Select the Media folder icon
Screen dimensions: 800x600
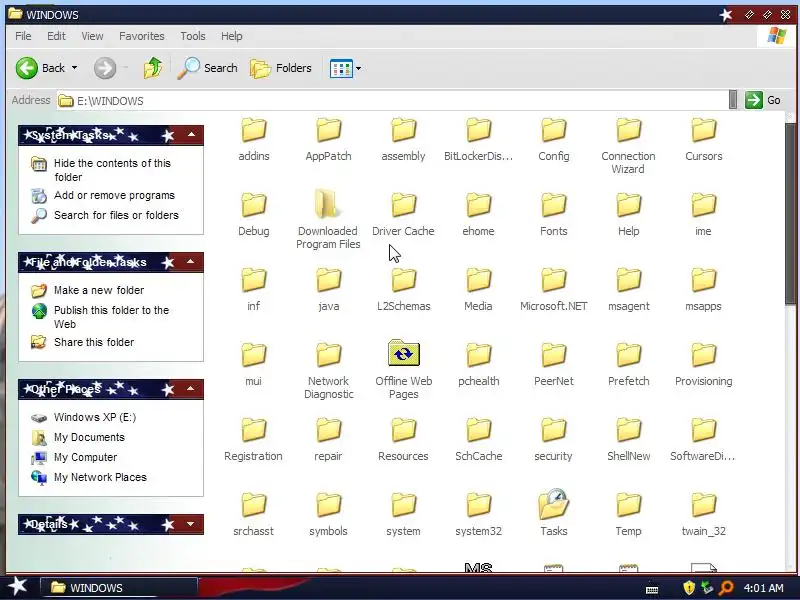(478, 280)
